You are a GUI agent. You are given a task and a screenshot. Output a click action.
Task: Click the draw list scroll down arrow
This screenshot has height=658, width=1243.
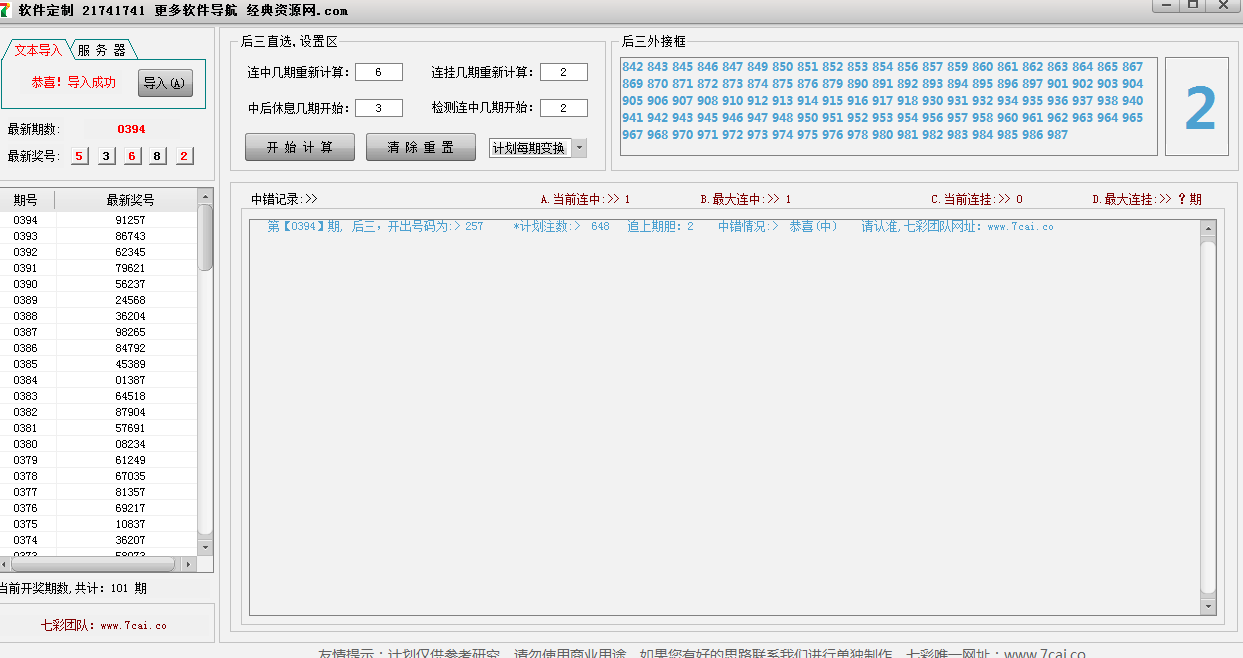pyautogui.click(x=206, y=547)
